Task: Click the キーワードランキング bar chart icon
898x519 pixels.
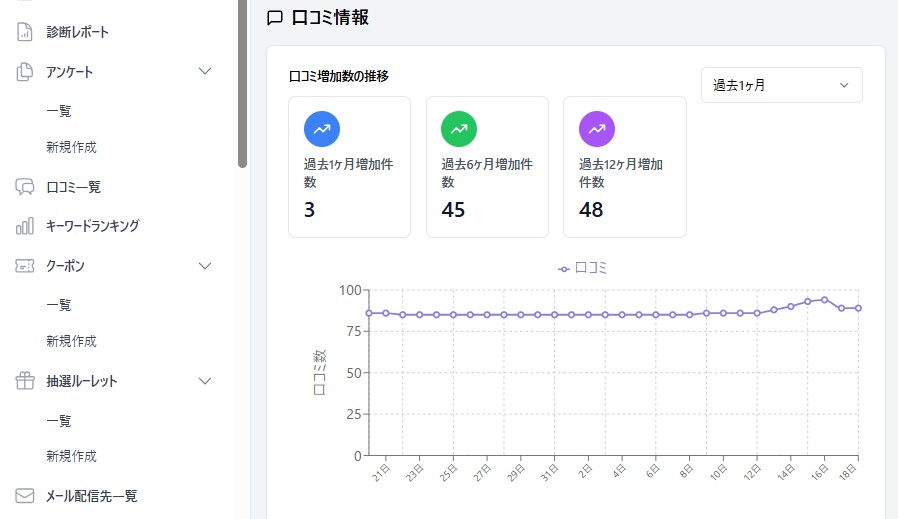Action: click(26, 226)
